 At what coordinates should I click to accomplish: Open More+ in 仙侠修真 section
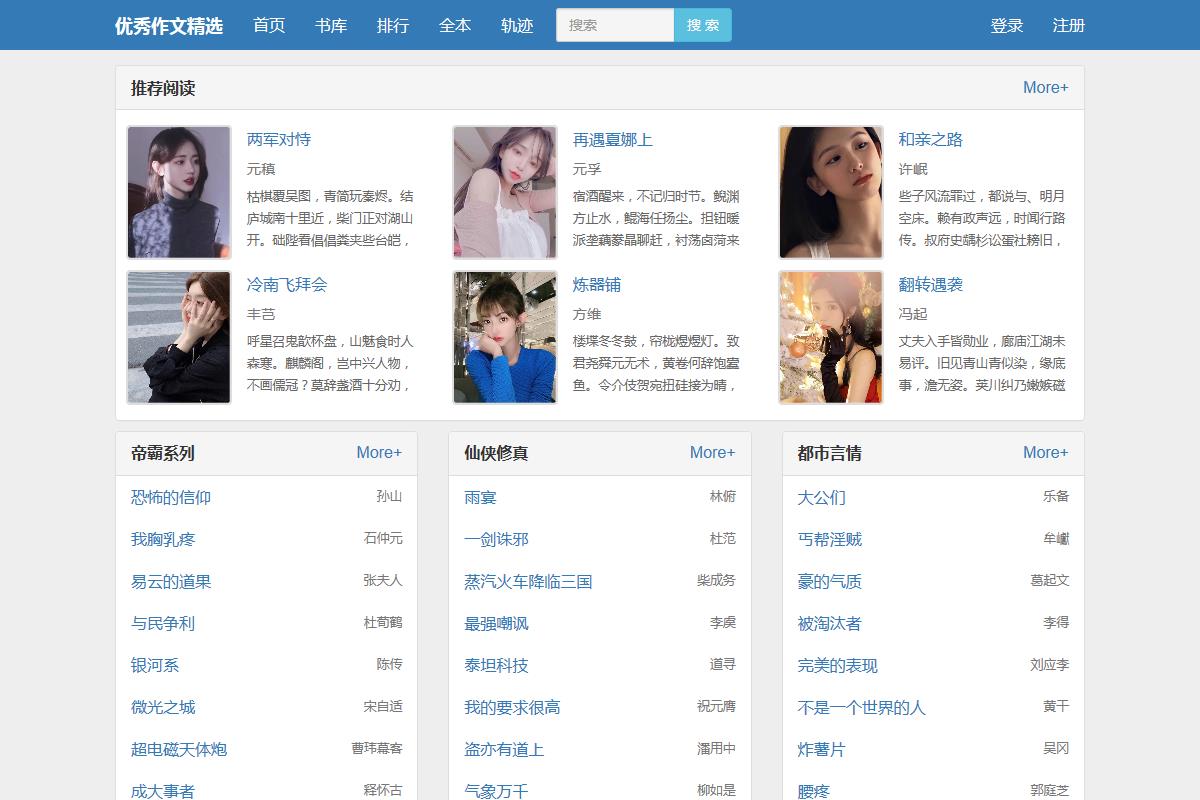(x=712, y=453)
